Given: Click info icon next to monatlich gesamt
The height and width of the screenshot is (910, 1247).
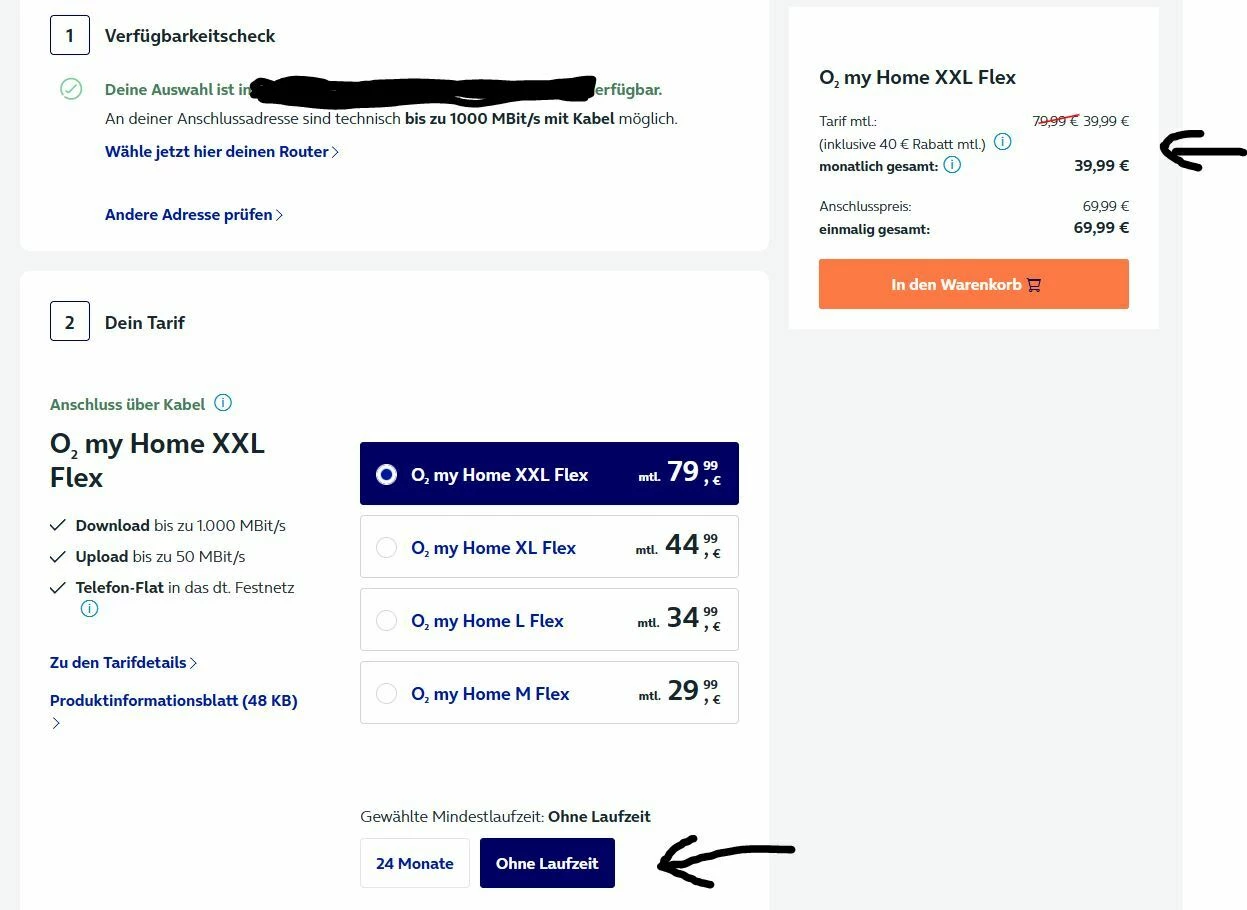Looking at the screenshot, I should 952,165.
